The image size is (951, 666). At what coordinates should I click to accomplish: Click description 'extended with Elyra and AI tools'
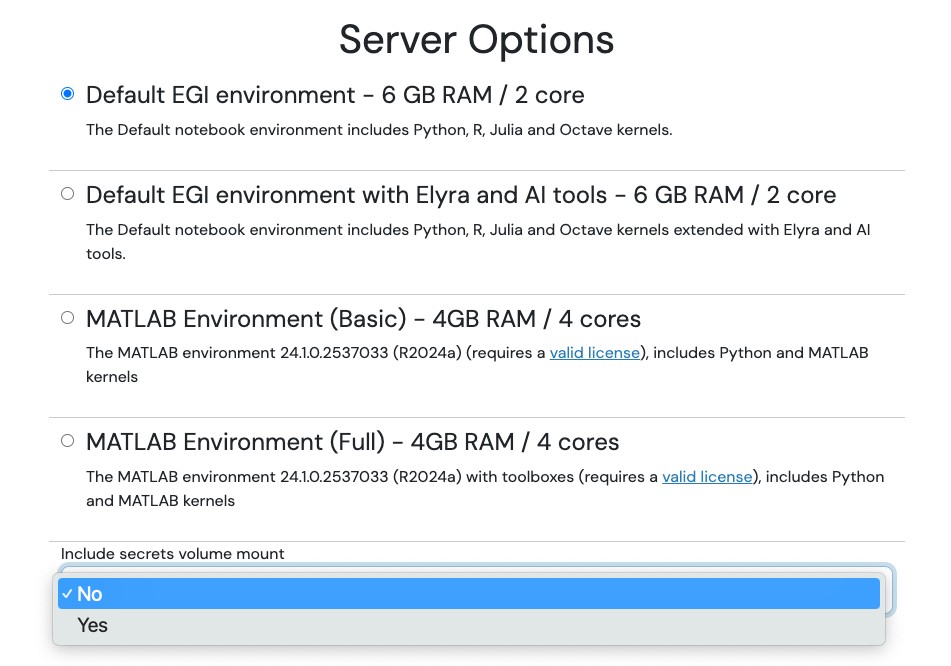pyautogui.click(x=478, y=241)
